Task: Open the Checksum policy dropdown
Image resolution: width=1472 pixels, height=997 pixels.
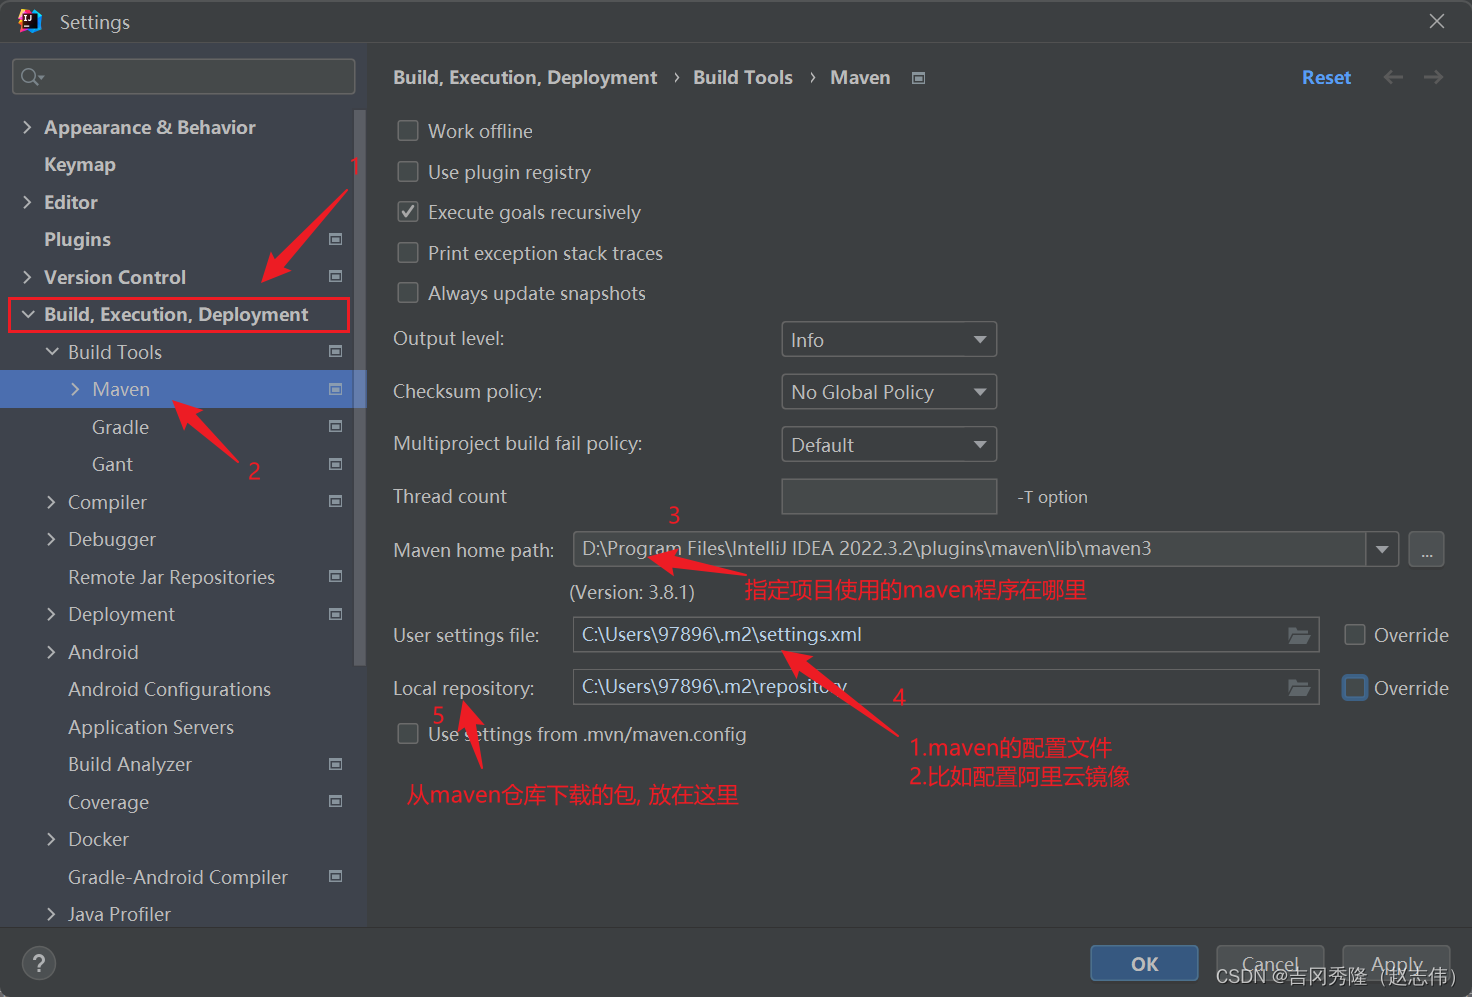Action: (x=889, y=392)
